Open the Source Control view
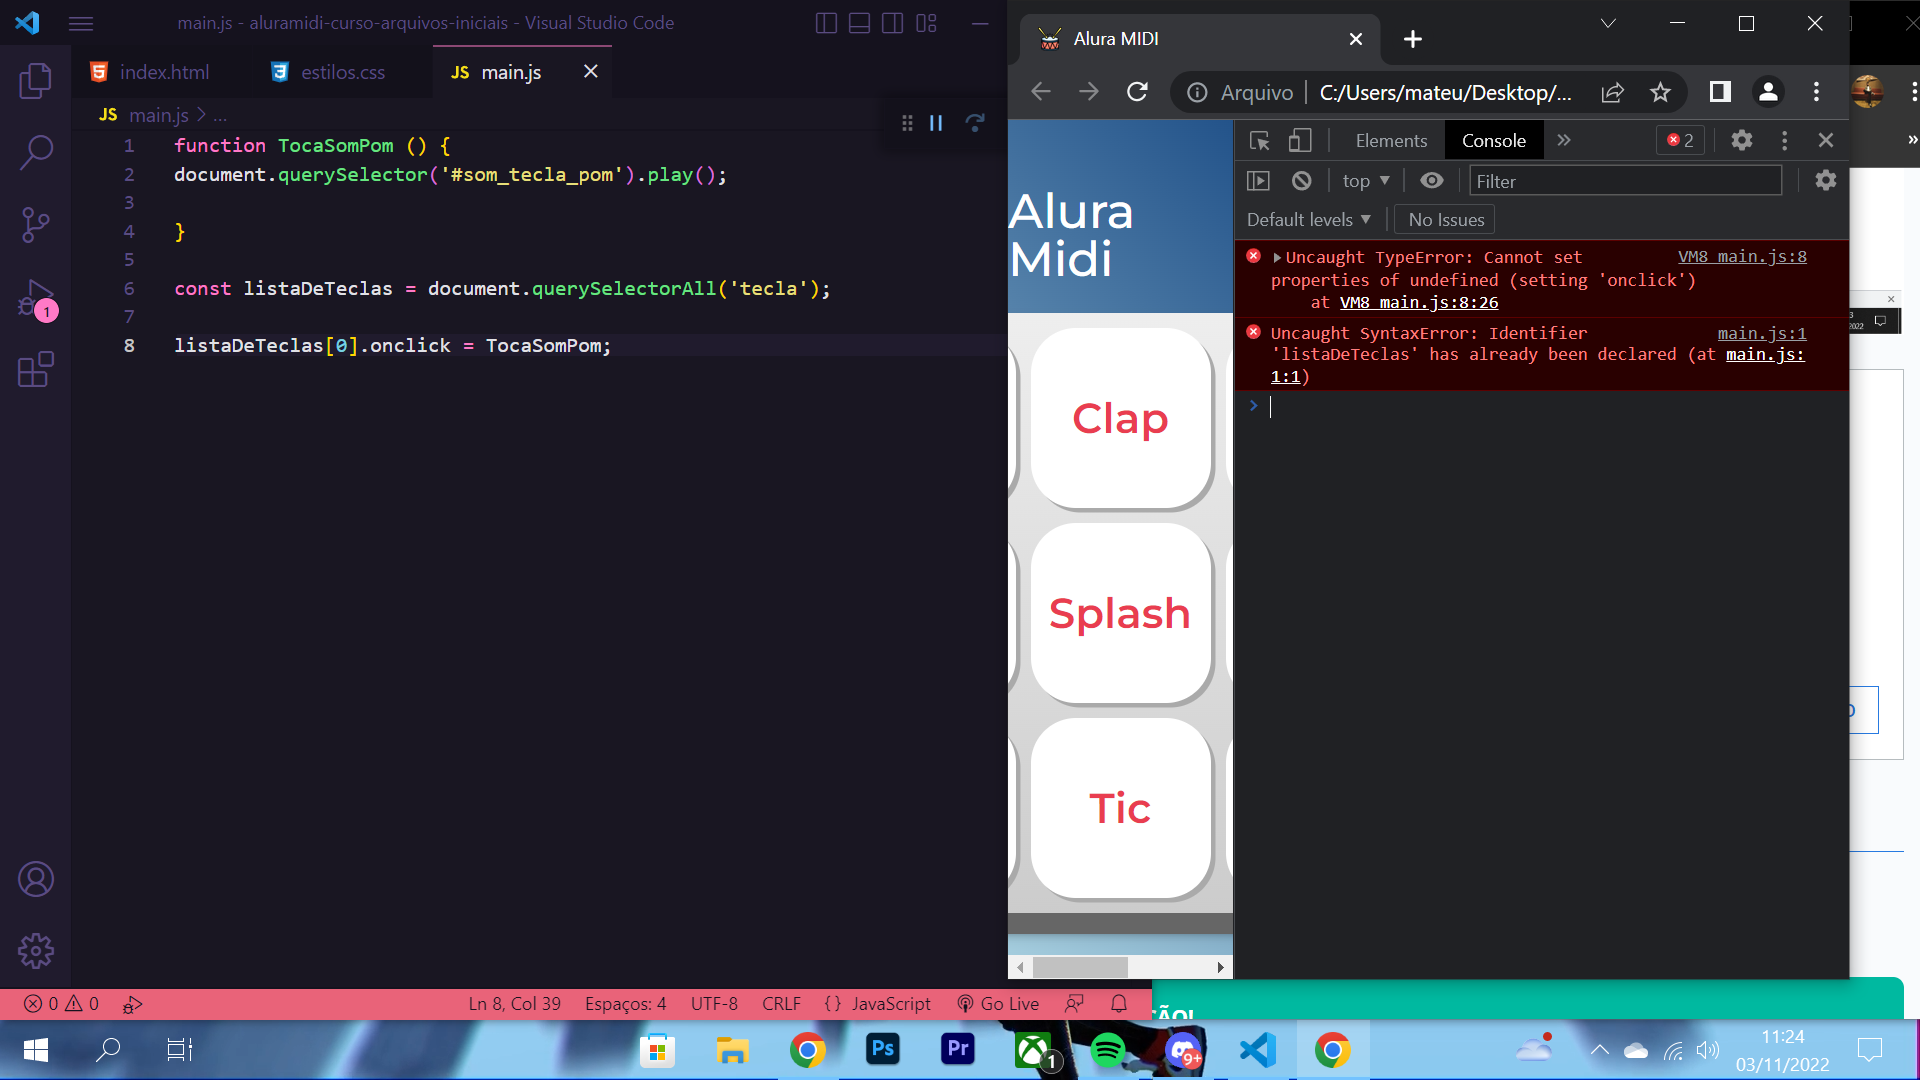 36,225
